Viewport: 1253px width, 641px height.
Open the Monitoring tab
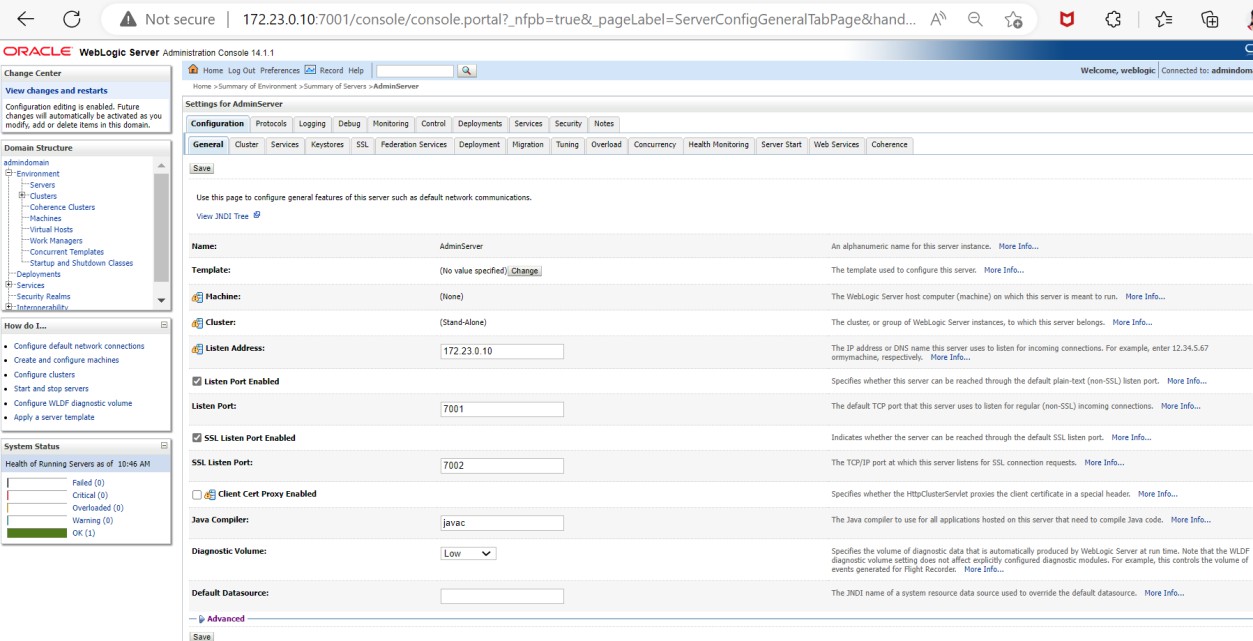(x=390, y=124)
